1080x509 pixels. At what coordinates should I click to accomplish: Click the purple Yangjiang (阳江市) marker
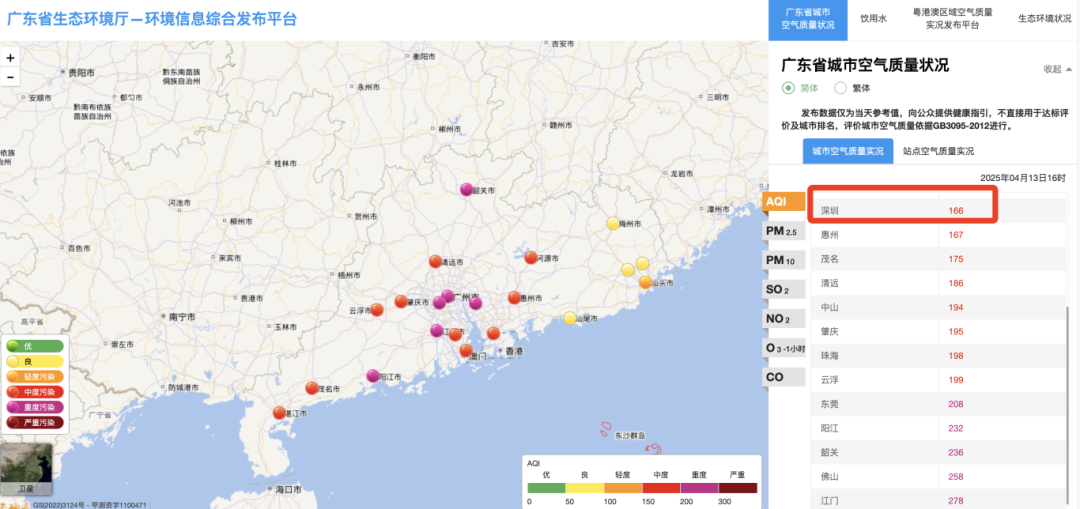(x=373, y=376)
